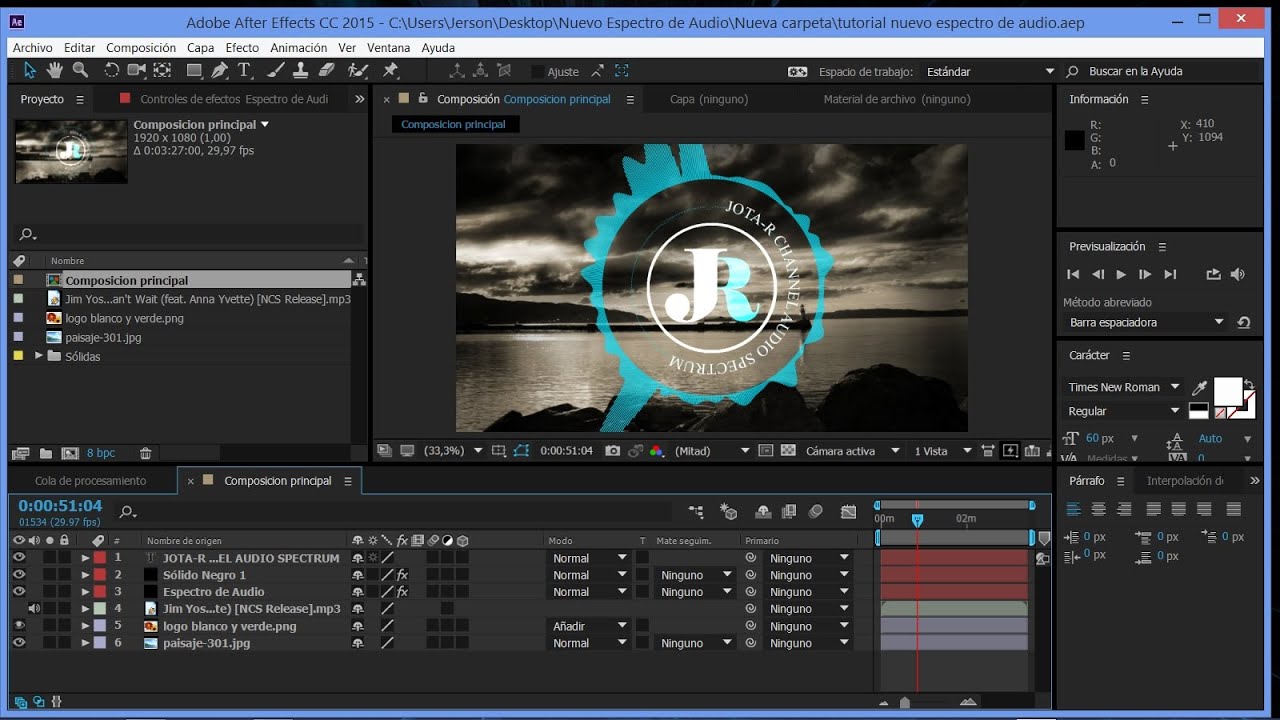Toggle fx switch on Espectro de Audio

click(402, 592)
